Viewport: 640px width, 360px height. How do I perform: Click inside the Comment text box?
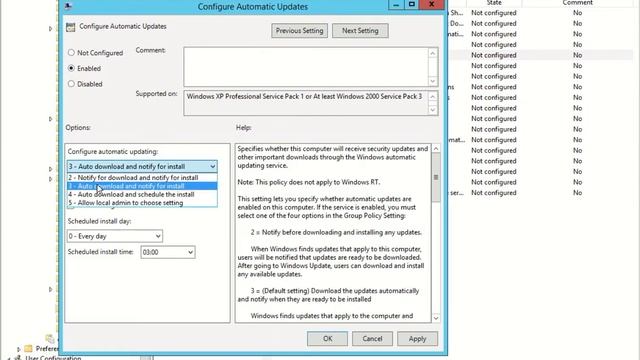point(306,67)
